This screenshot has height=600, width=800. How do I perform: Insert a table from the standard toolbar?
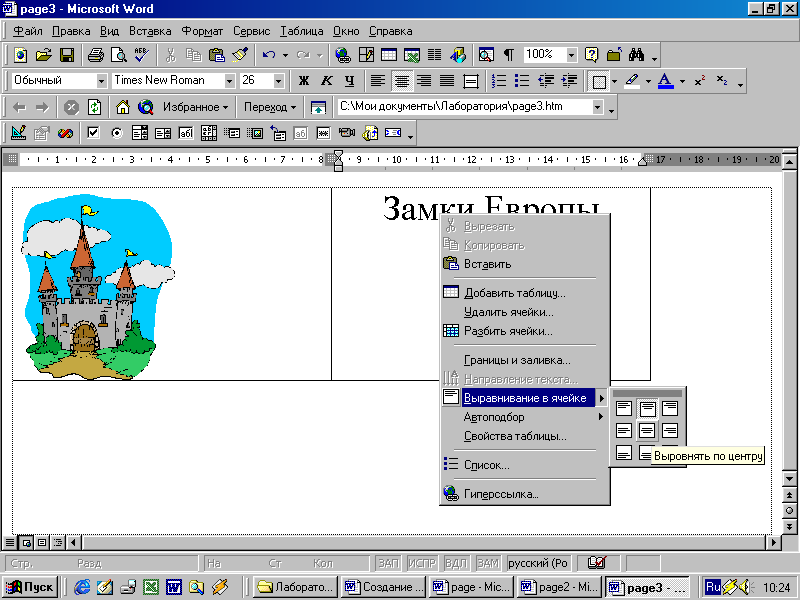(389, 55)
